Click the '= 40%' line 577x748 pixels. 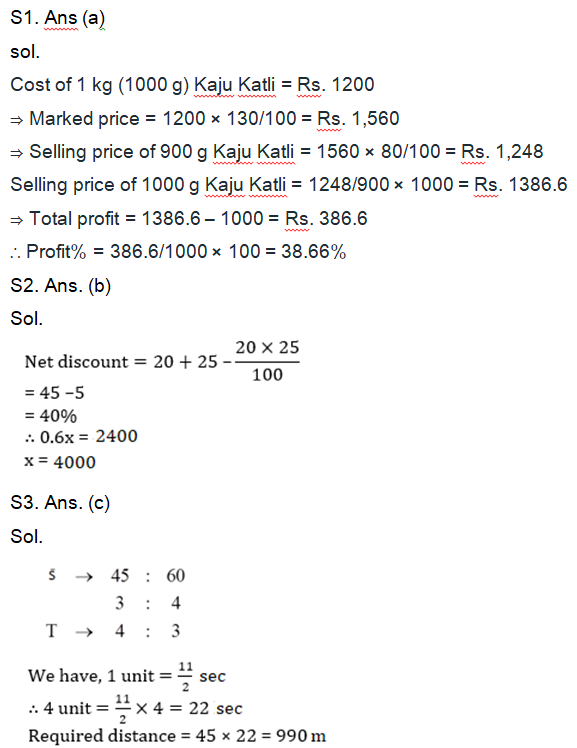coord(51,416)
